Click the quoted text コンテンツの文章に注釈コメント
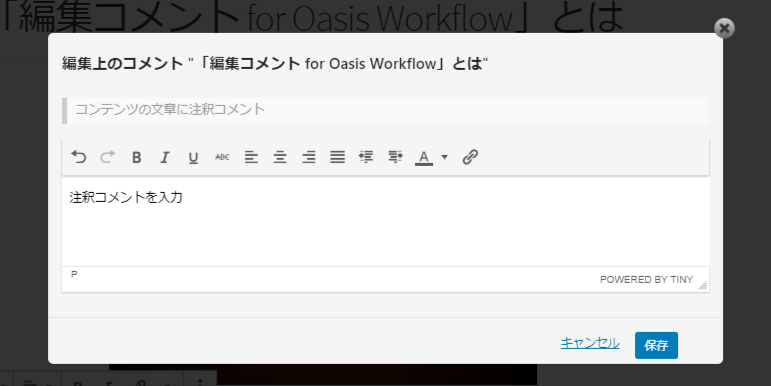This screenshot has height=386, width=771. [170, 109]
